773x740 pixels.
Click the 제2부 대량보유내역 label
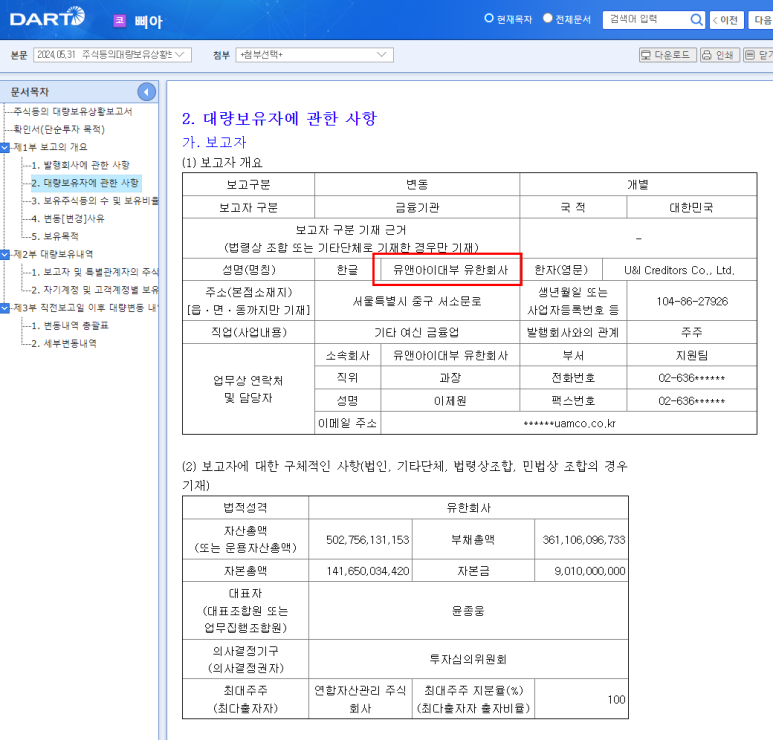53,254
